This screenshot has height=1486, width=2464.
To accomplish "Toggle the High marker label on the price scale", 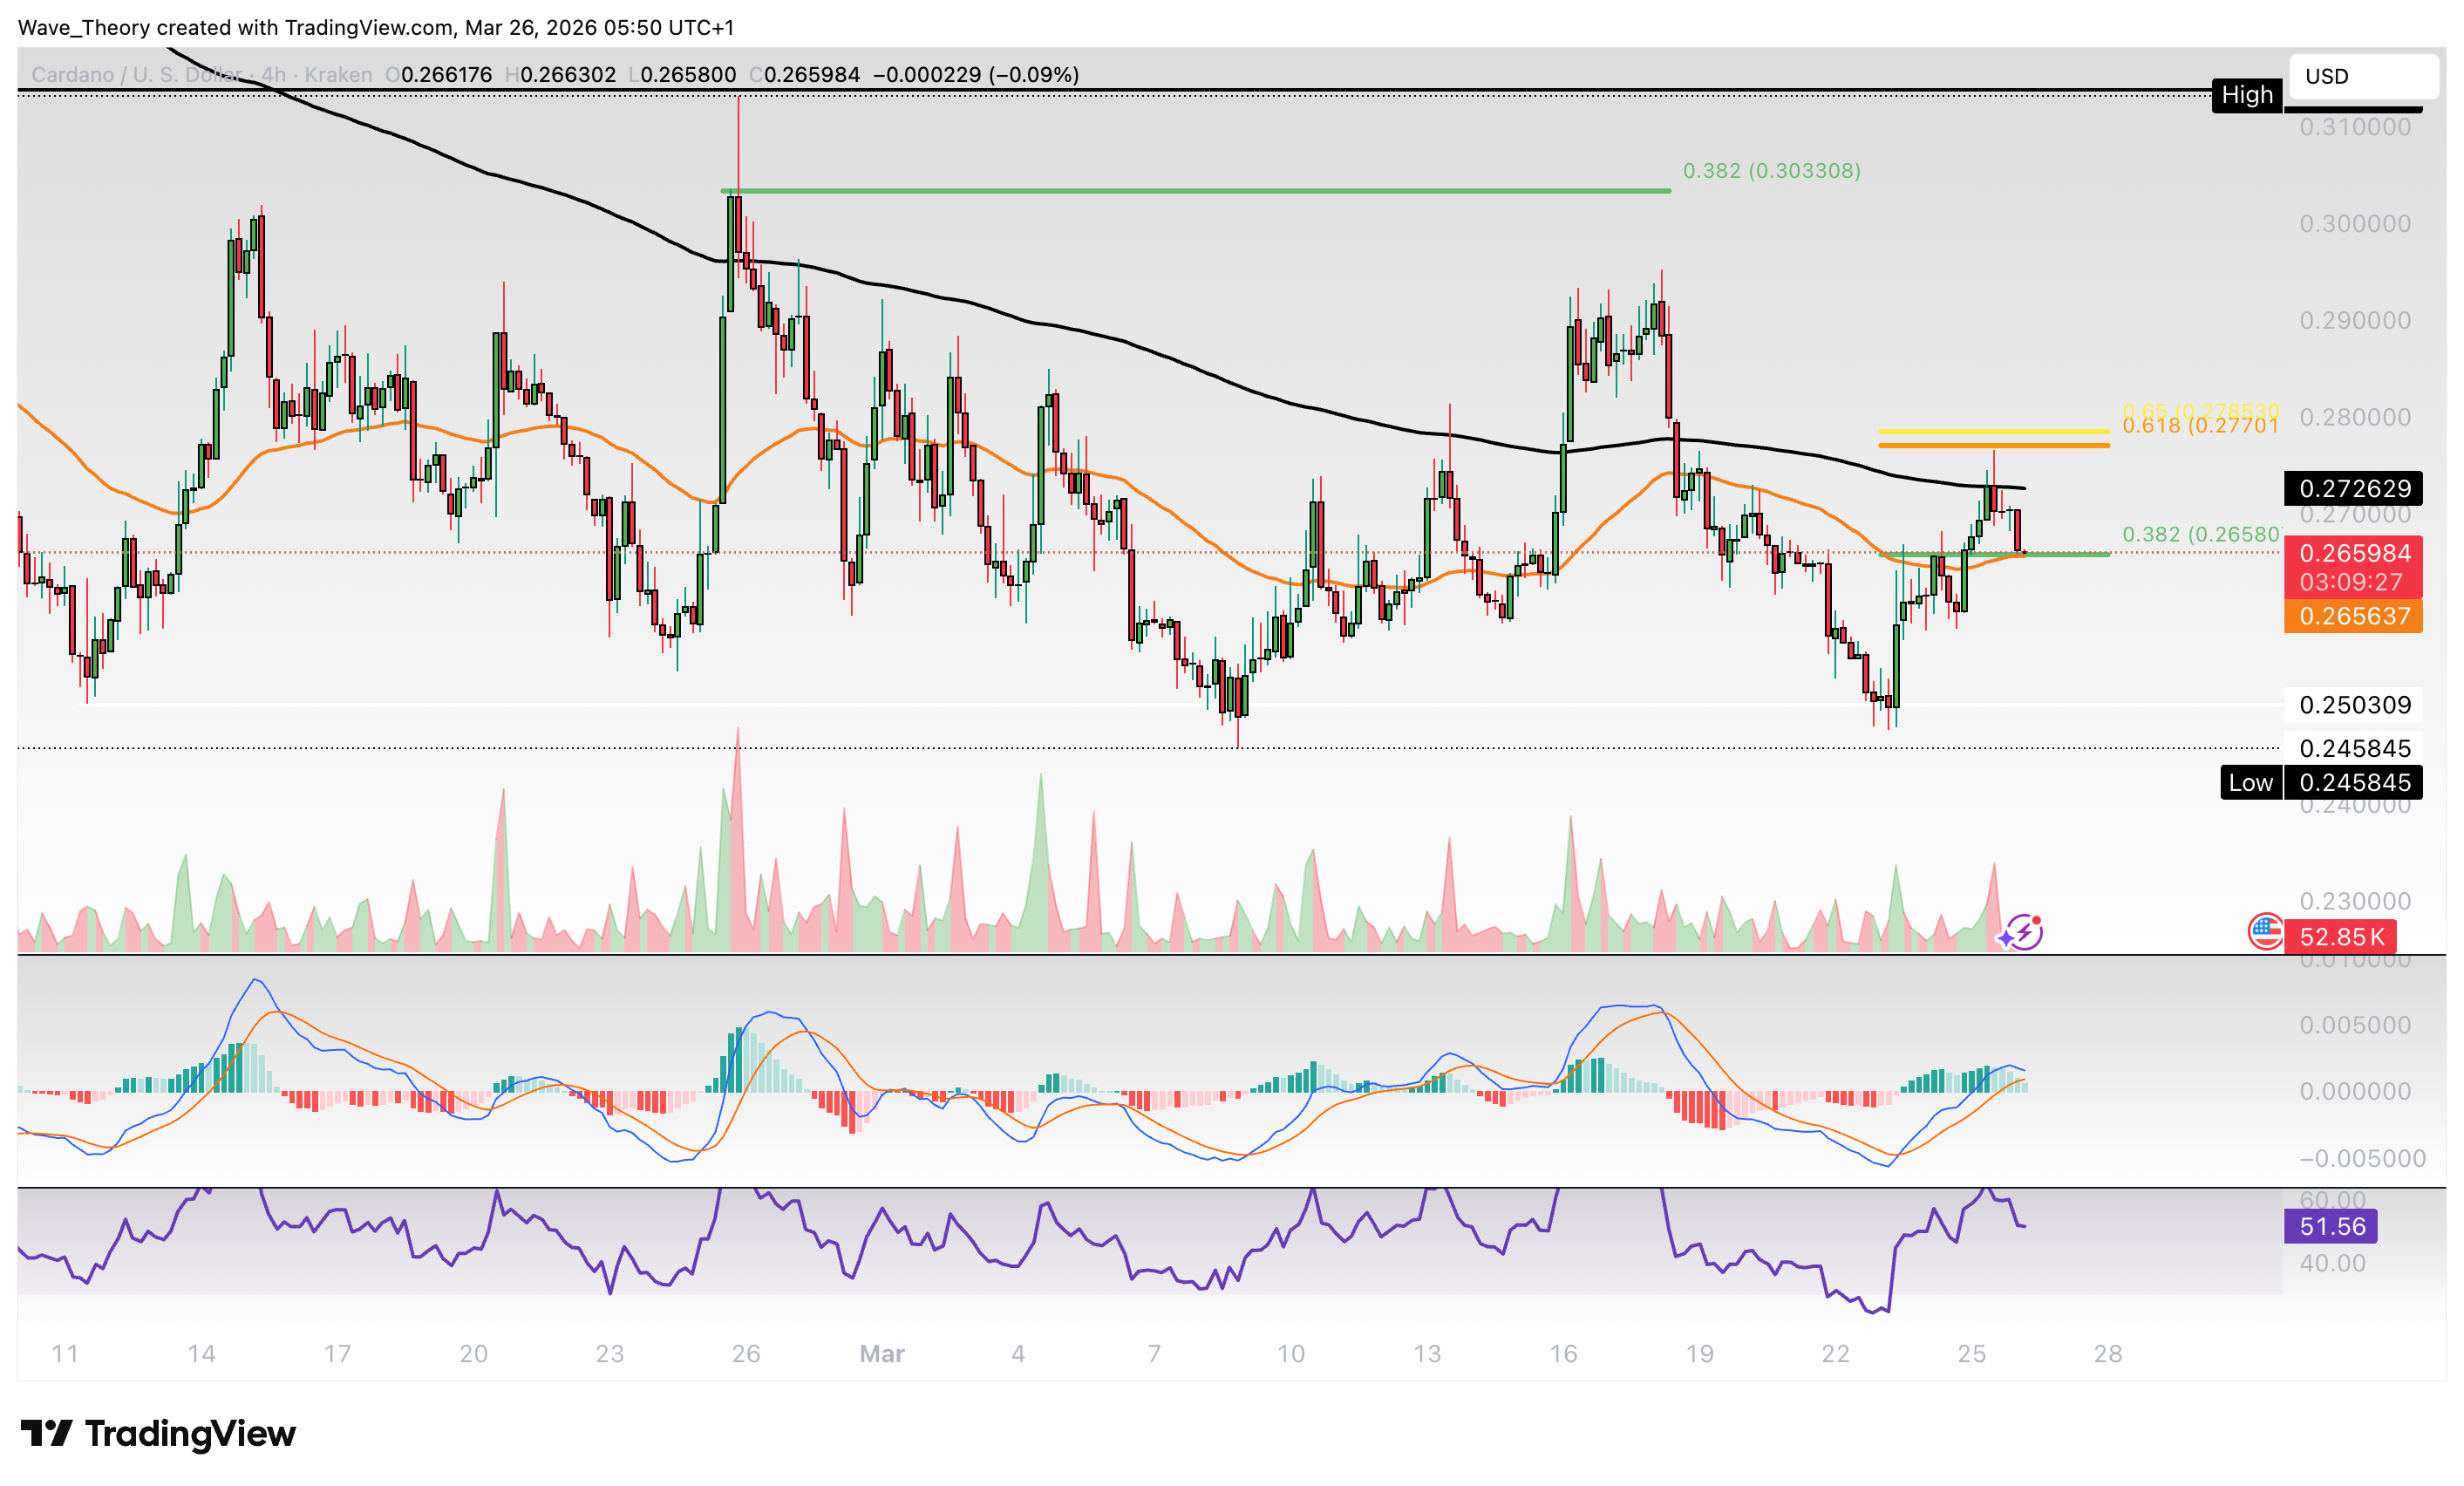I will coord(2247,95).
